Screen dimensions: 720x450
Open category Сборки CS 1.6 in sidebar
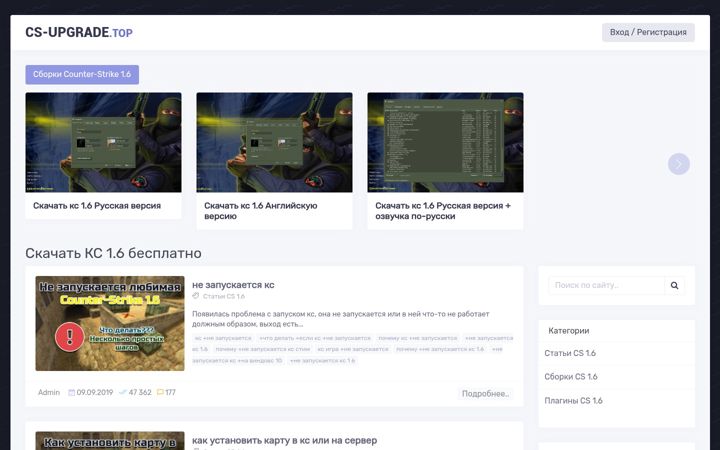coord(571,377)
